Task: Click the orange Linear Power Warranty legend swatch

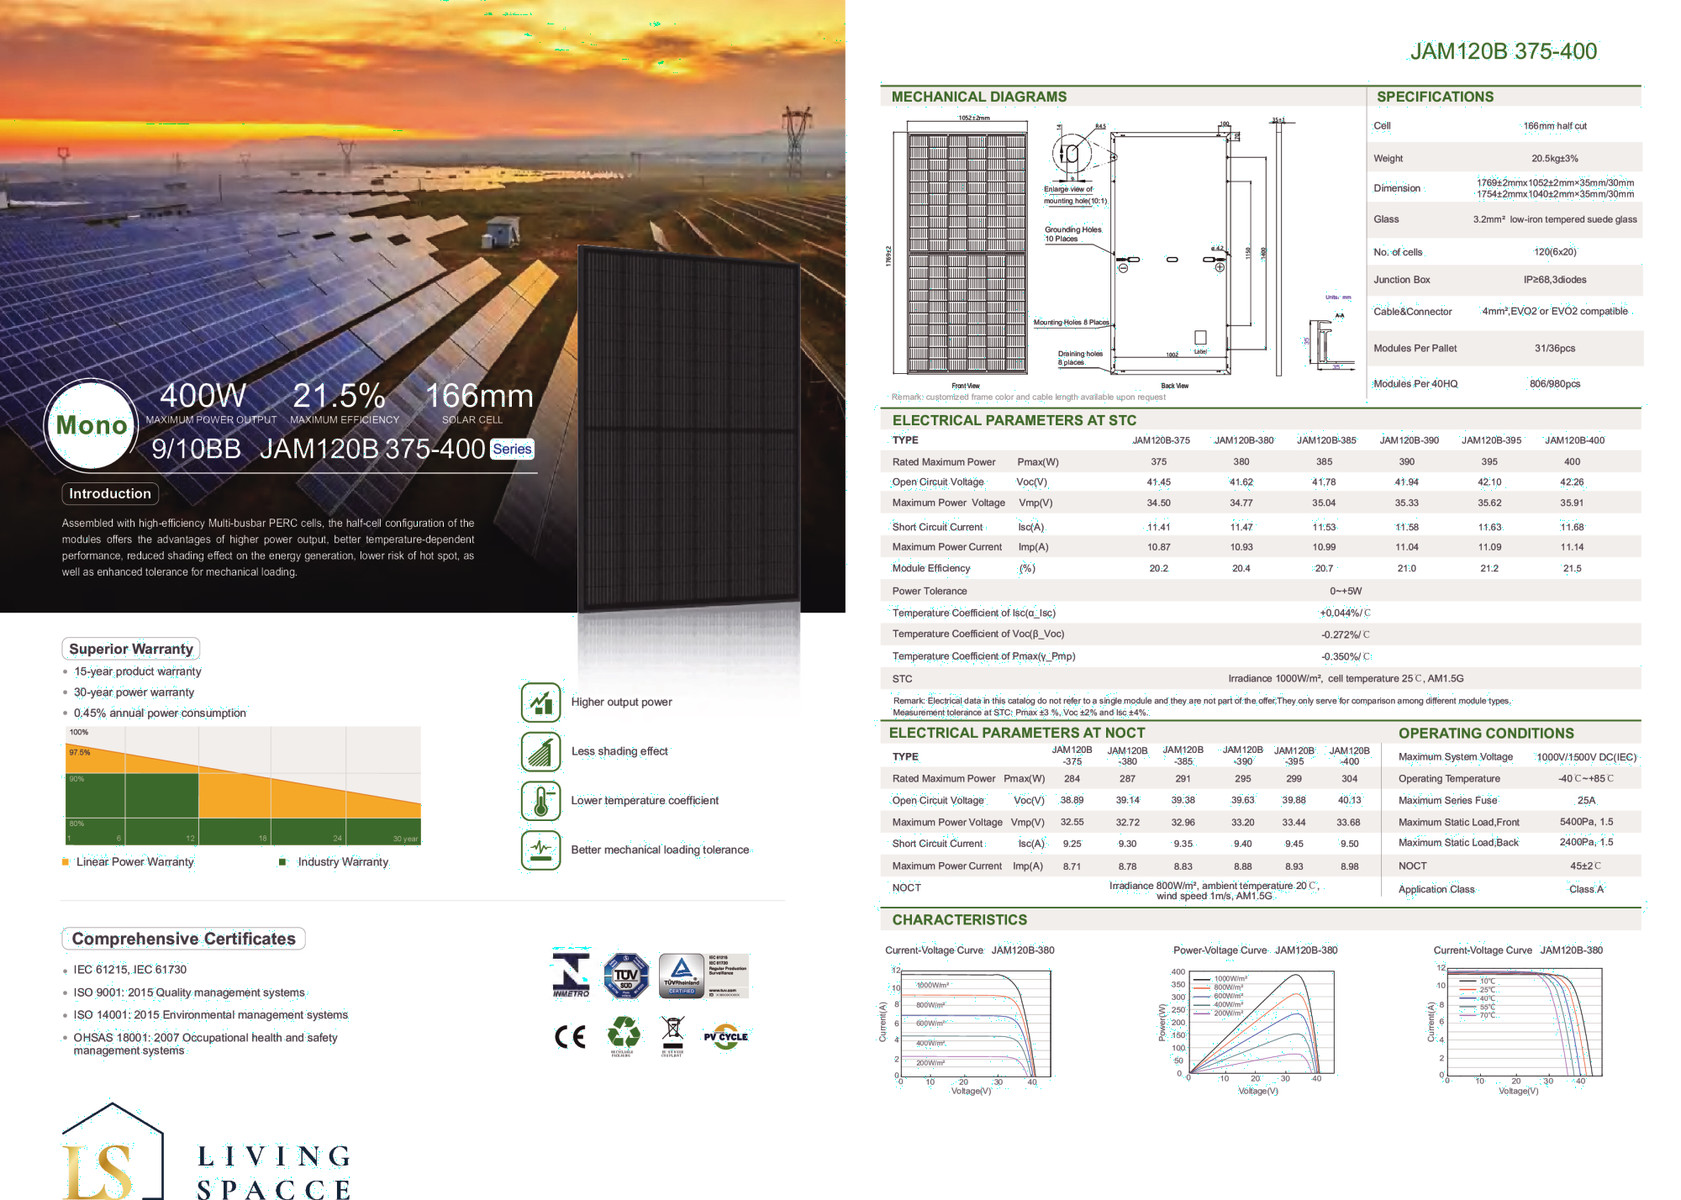Action: pos(66,862)
